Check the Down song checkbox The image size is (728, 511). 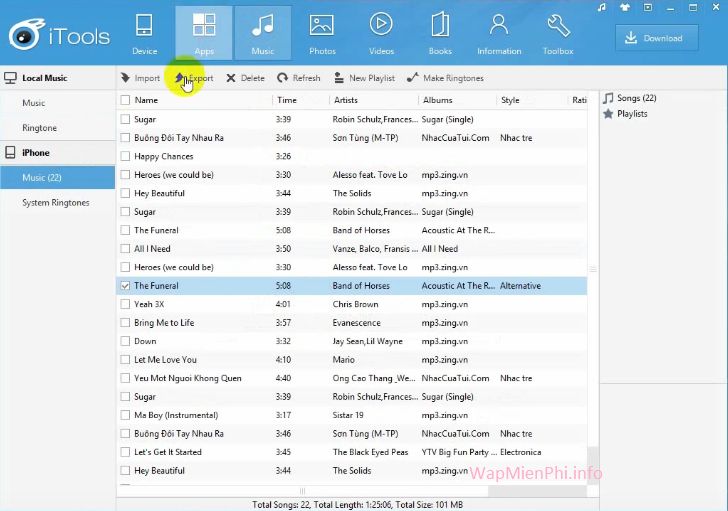tap(125, 341)
